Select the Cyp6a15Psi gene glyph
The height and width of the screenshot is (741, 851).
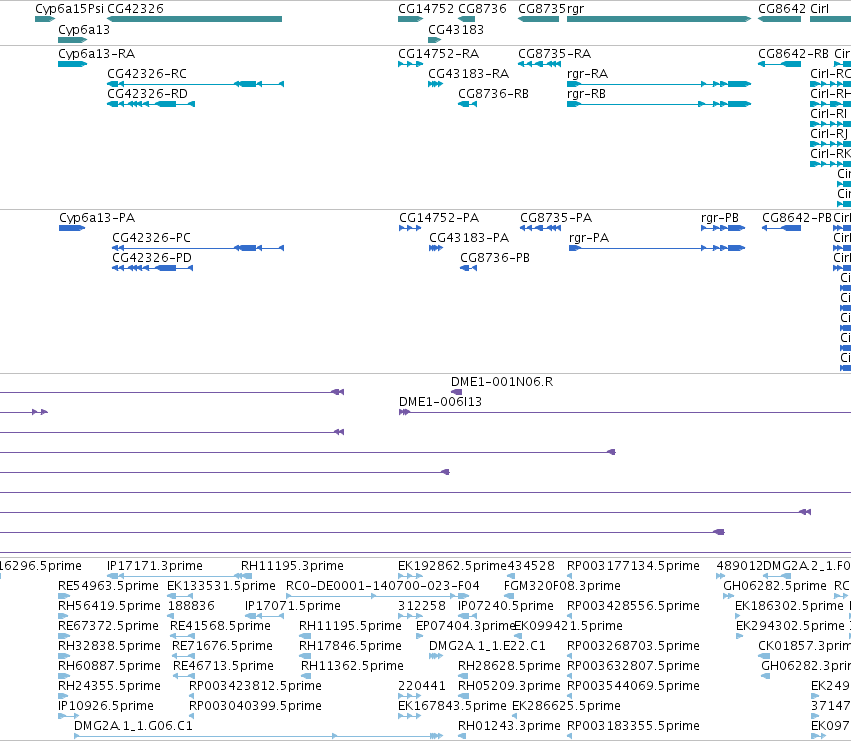click(45, 19)
